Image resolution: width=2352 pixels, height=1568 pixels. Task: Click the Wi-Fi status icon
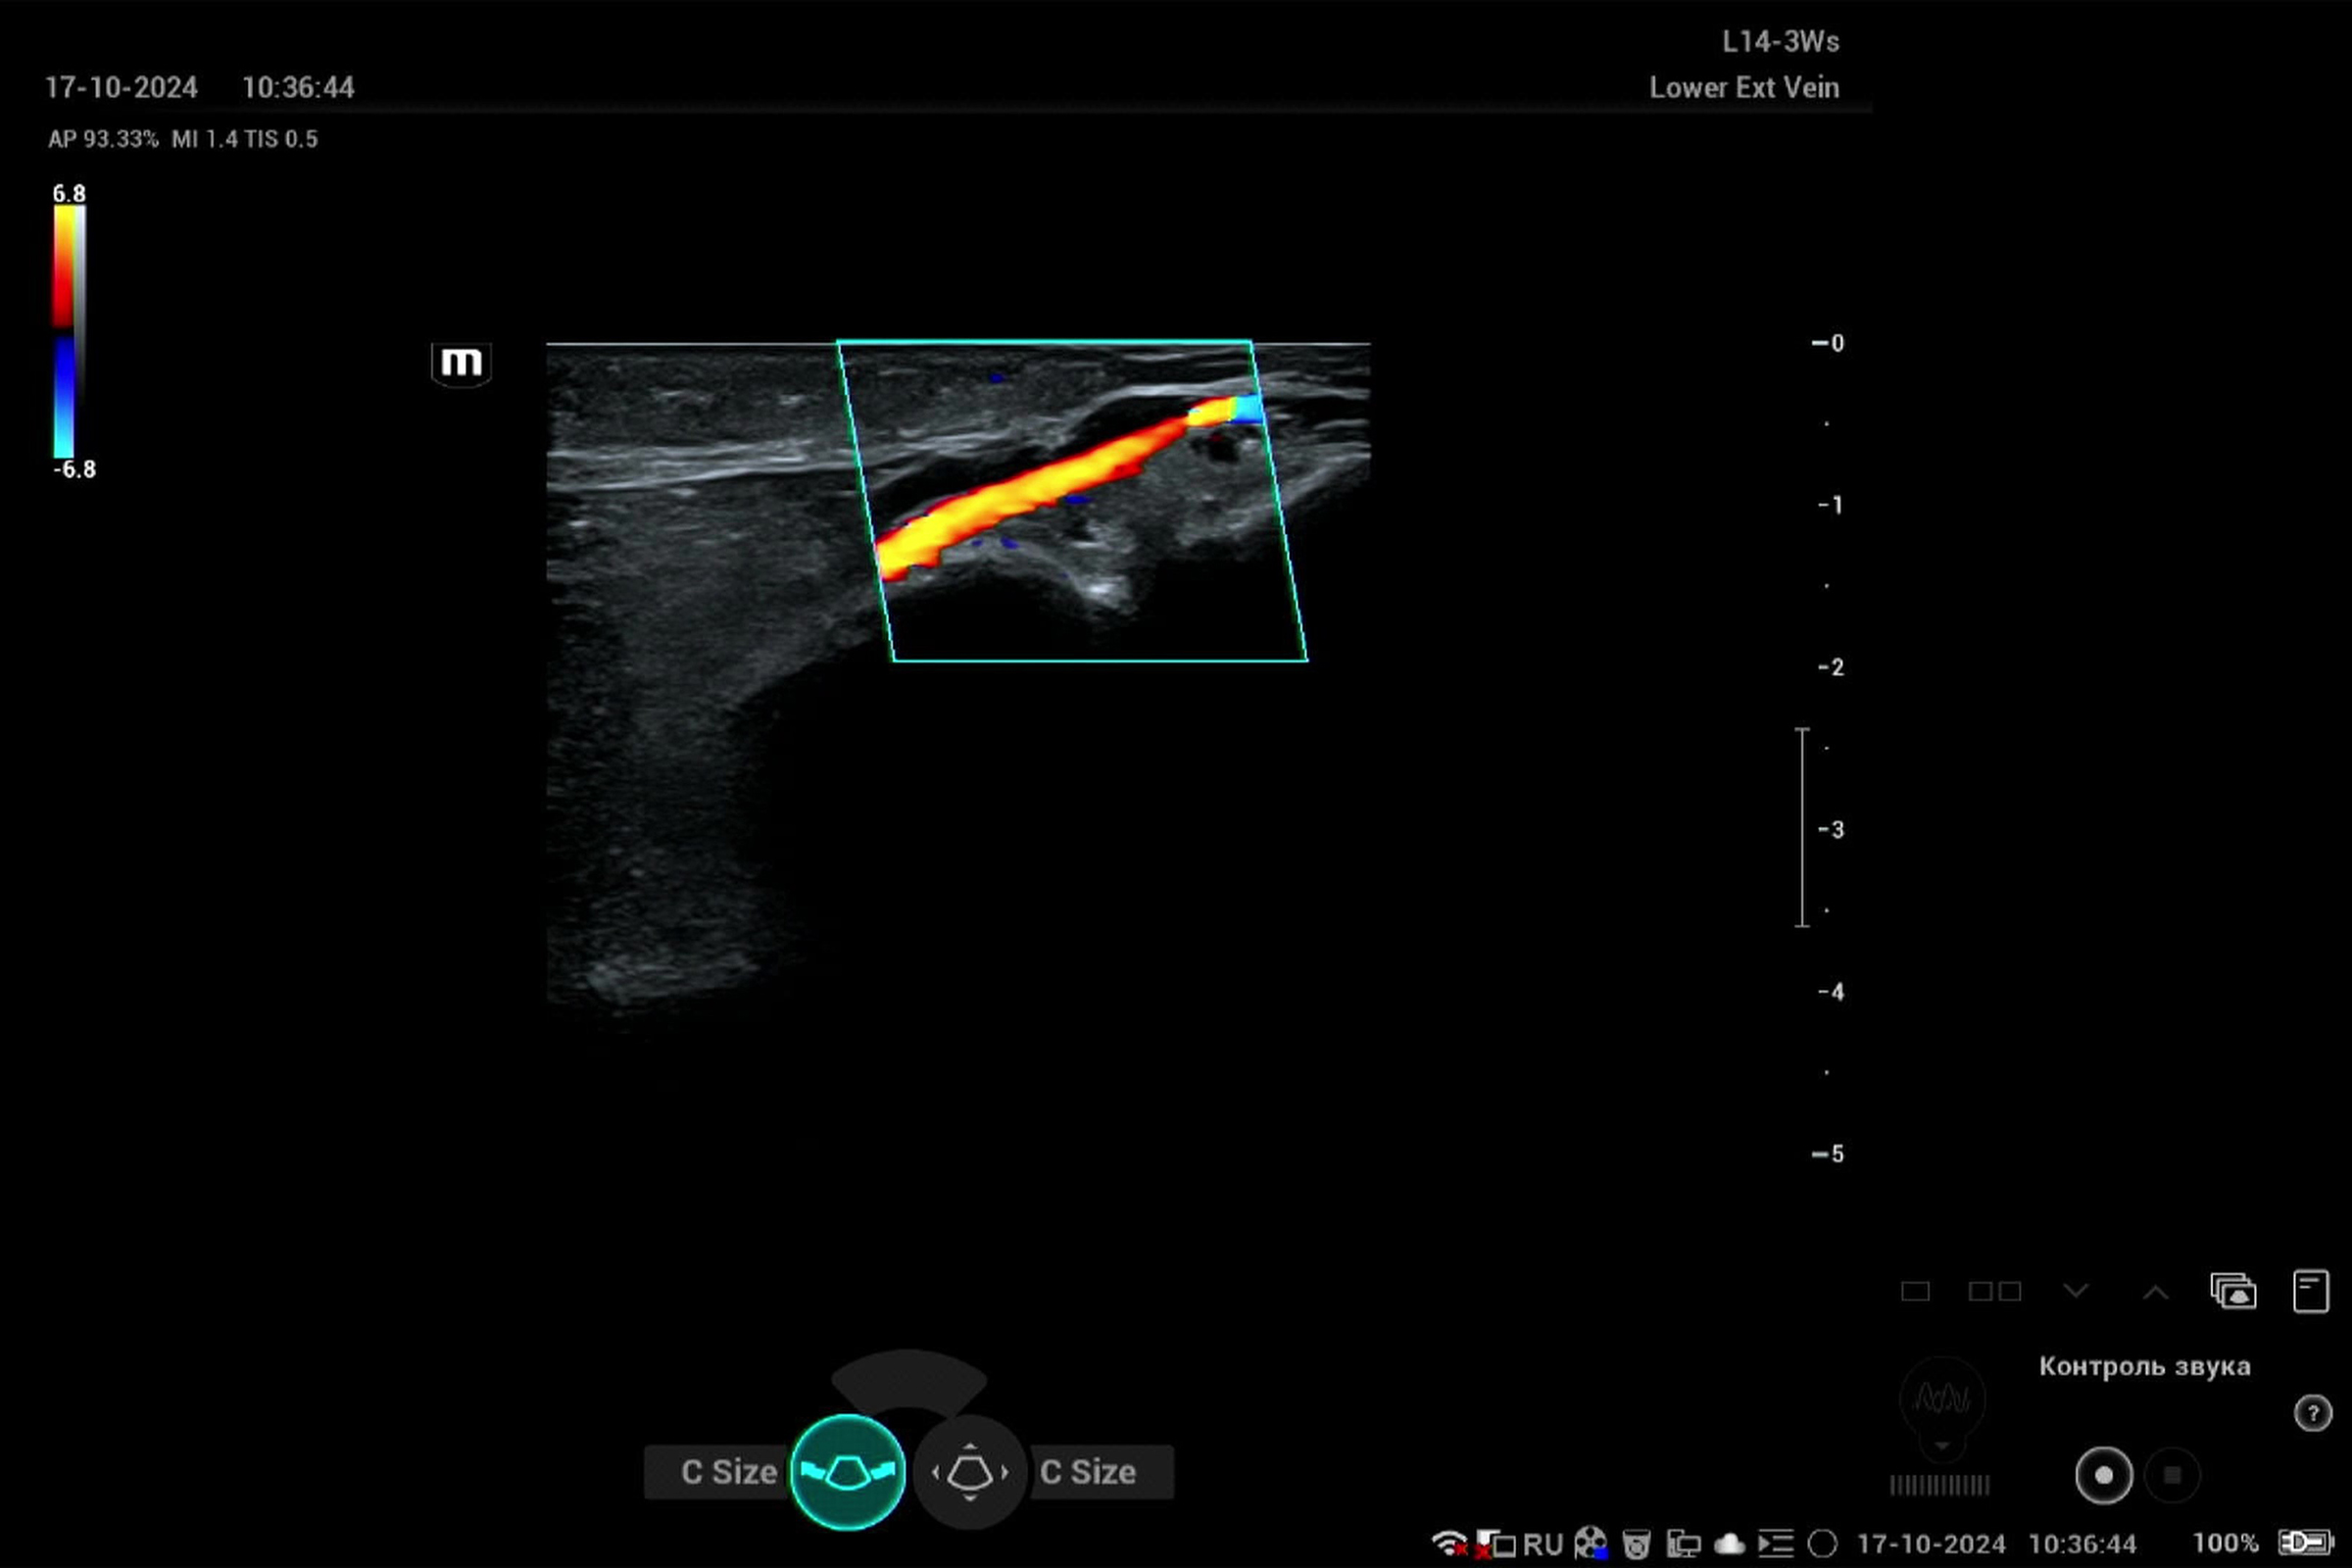1448,1543
